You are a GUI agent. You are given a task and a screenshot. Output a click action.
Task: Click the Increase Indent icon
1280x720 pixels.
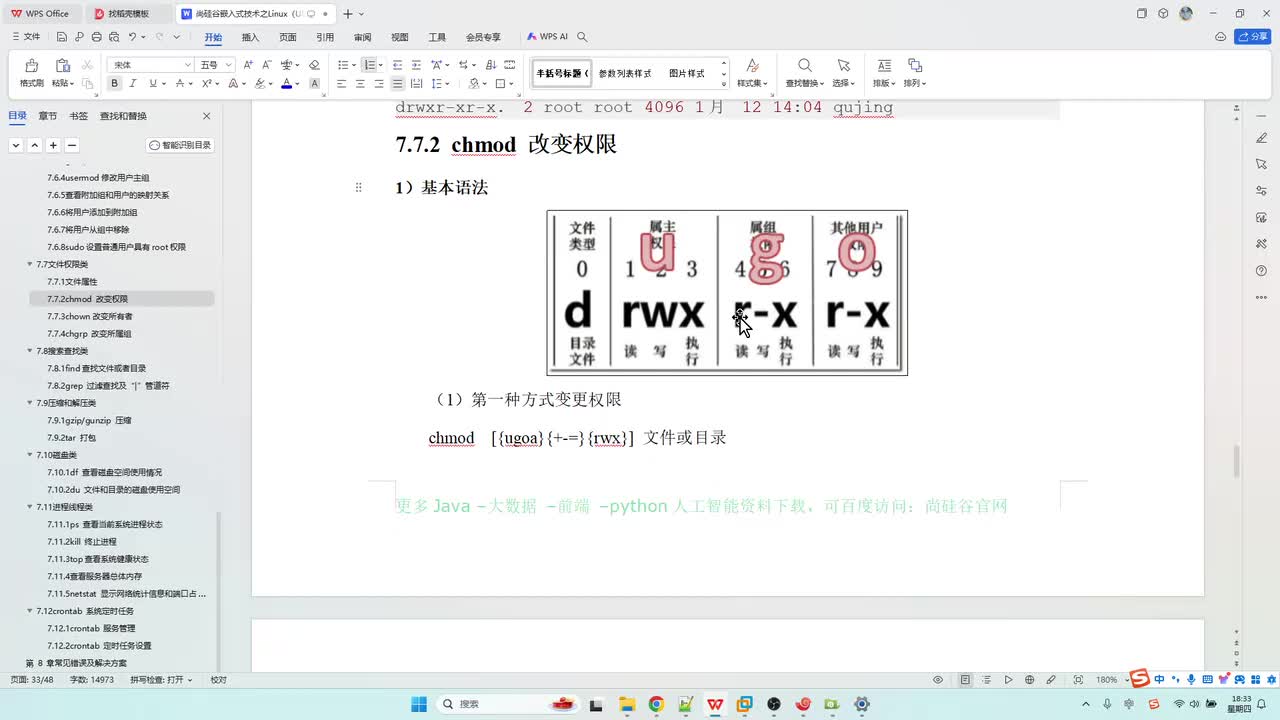point(416,65)
